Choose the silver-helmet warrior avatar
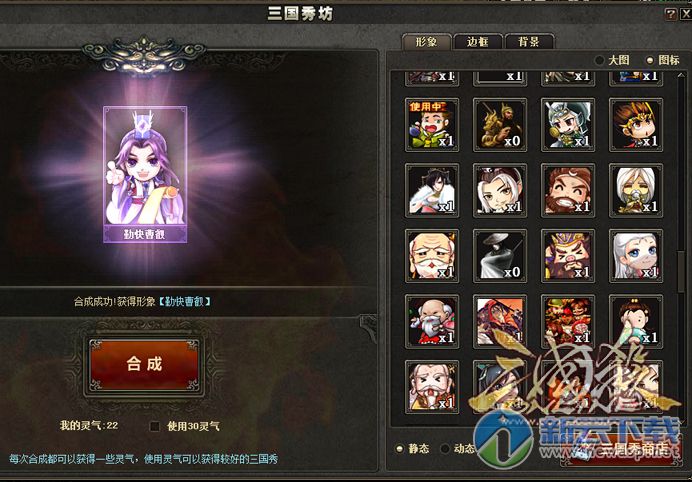 click(x=568, y=124)
